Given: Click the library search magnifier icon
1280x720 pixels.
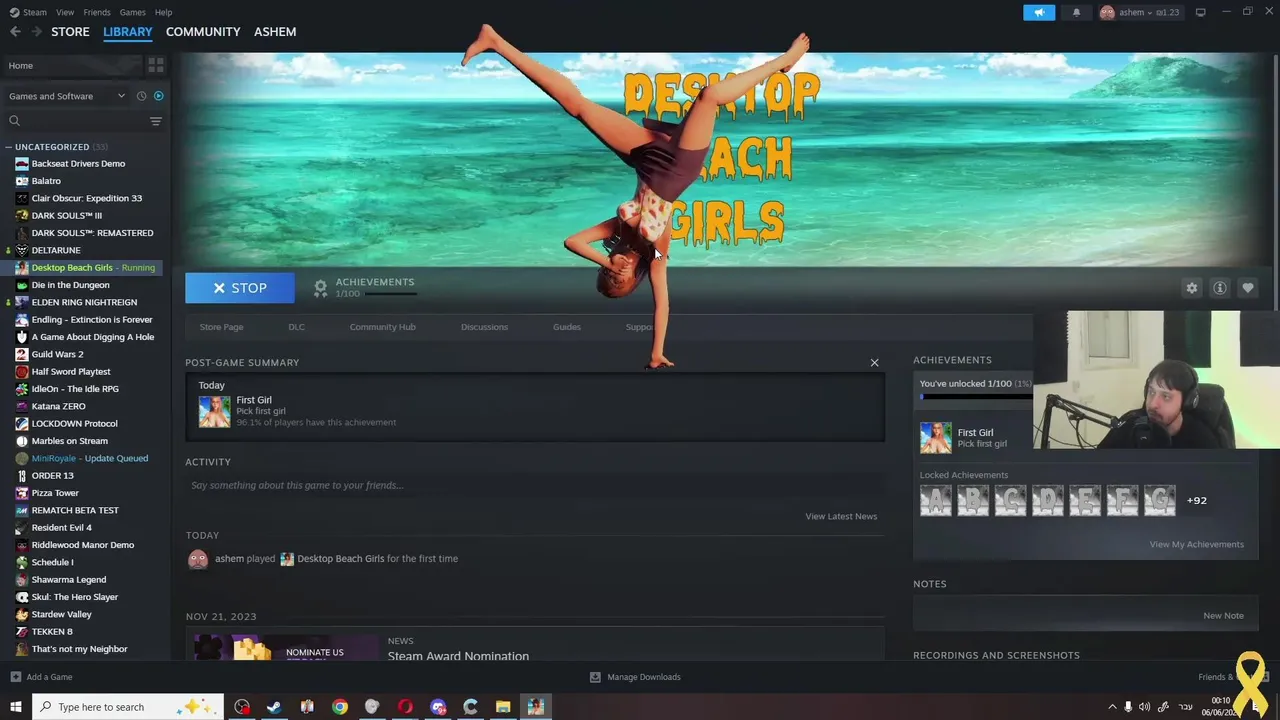Looking at the screenshot, I should [x=14, y=121].
